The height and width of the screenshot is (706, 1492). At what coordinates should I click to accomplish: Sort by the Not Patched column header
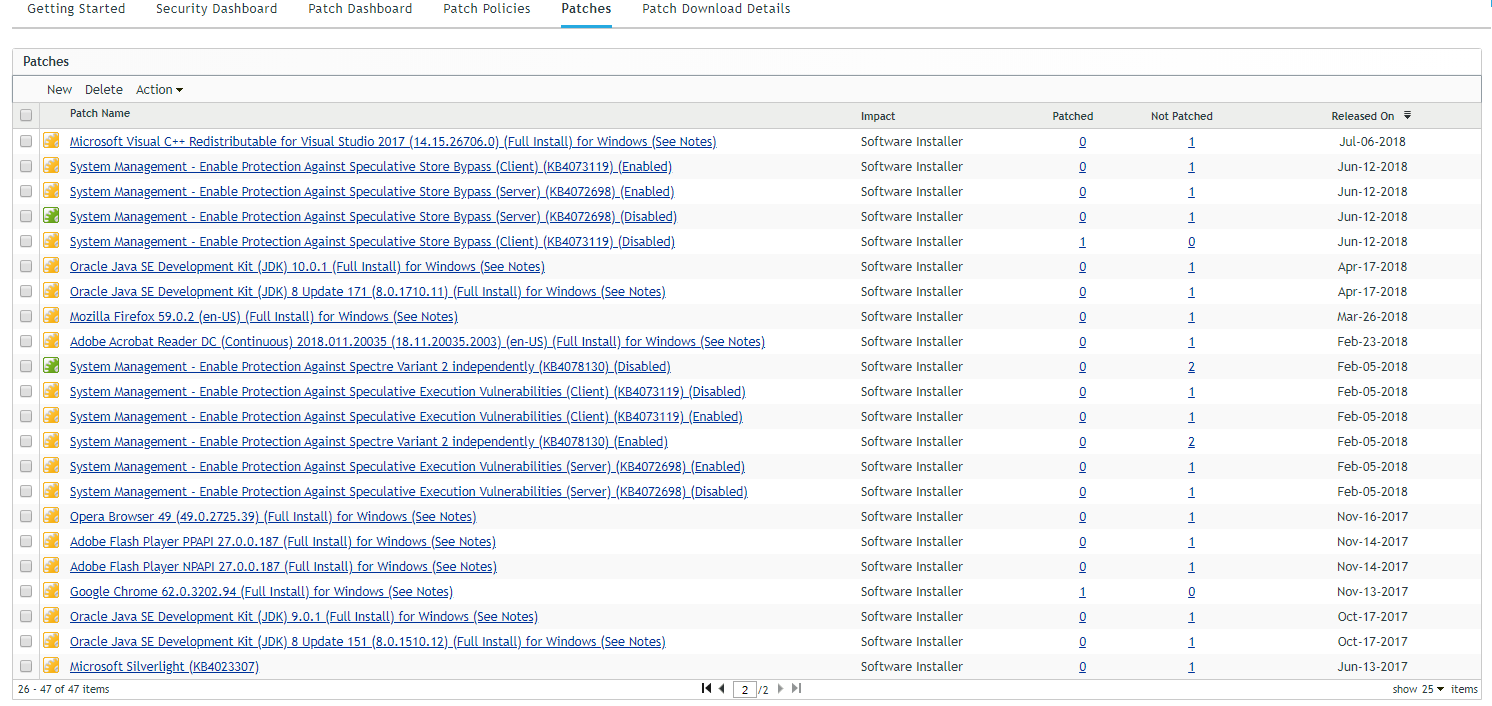[1182, 116]
